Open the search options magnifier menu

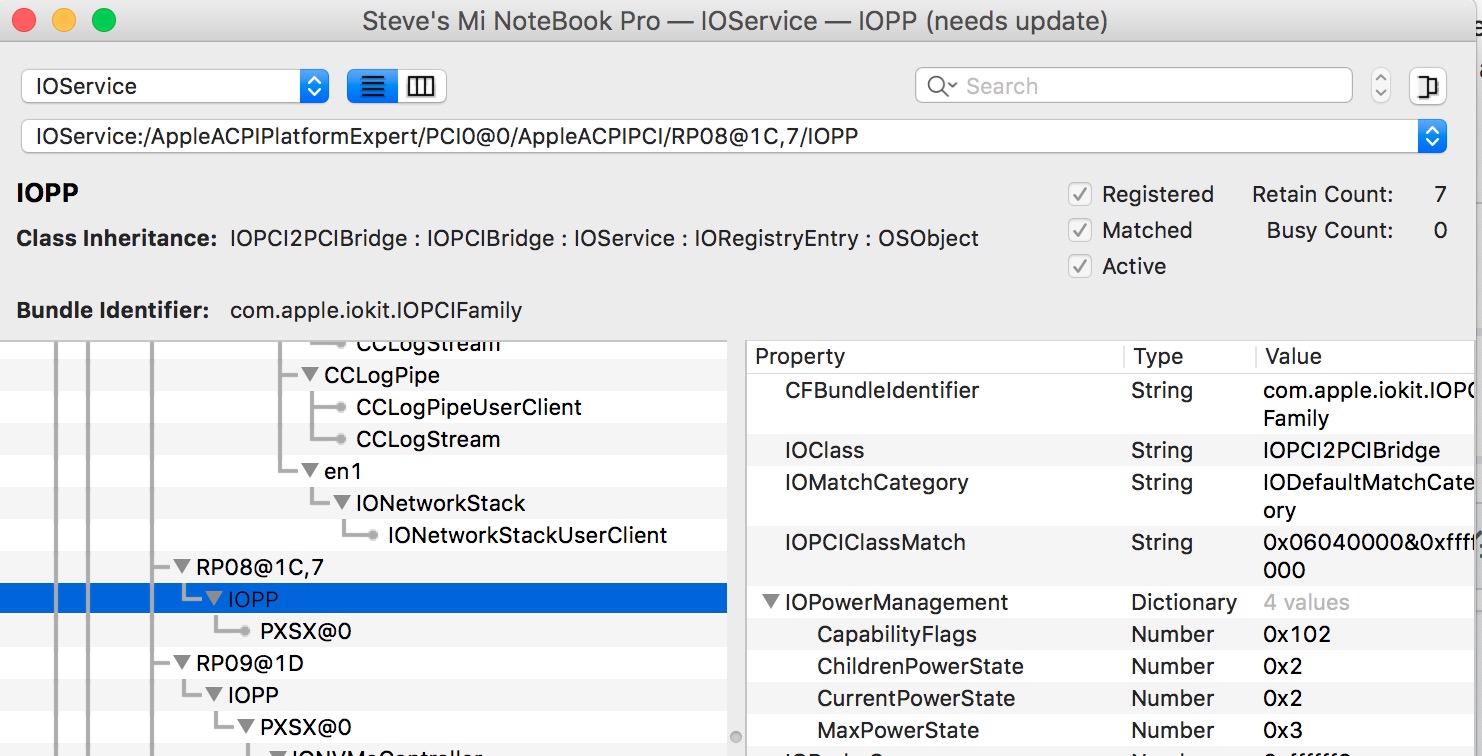coord(942,86)
